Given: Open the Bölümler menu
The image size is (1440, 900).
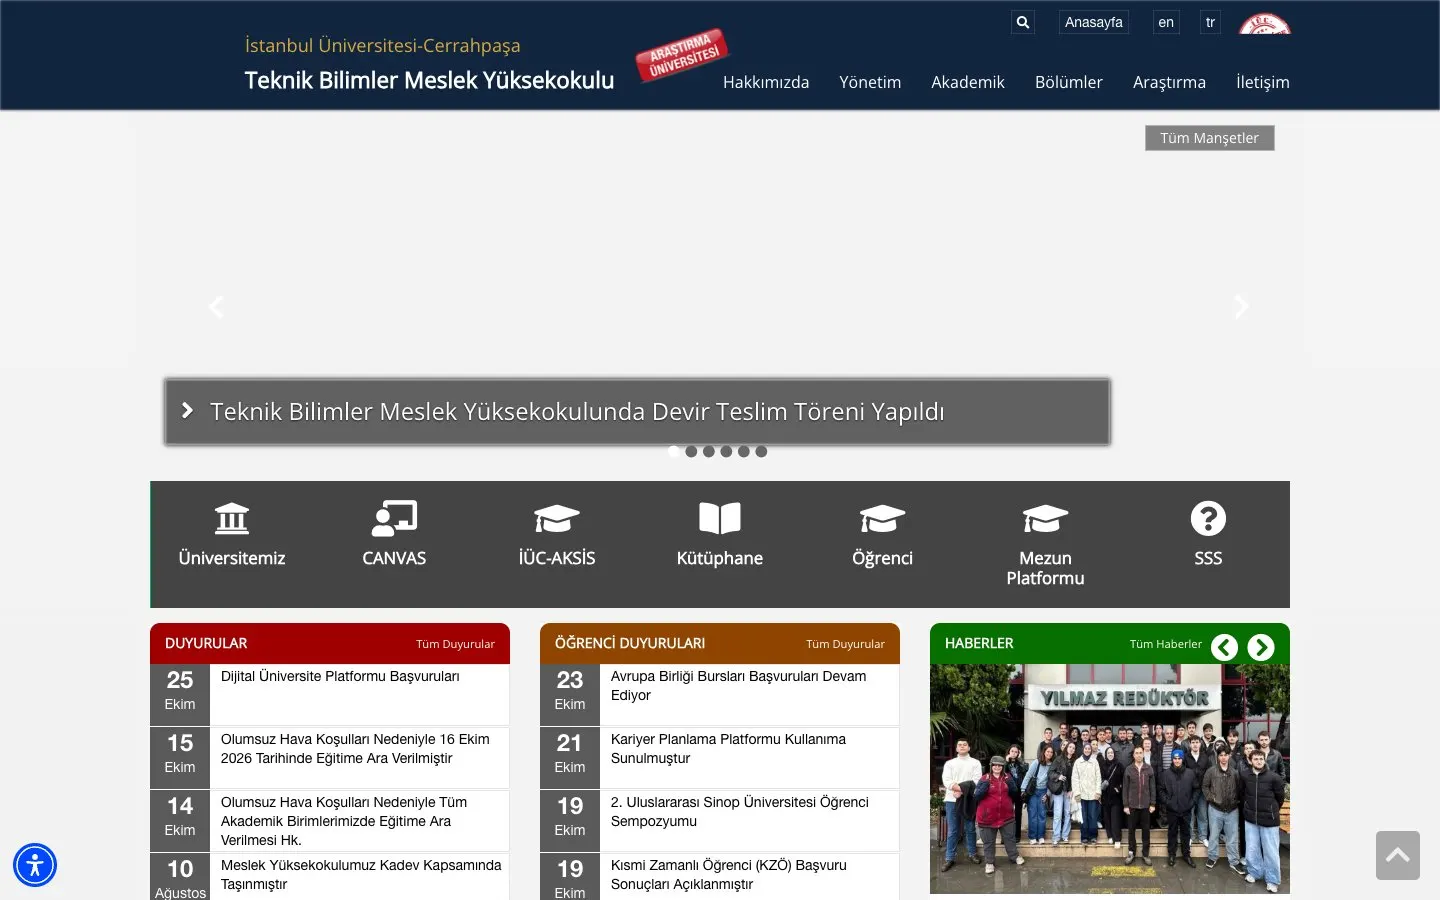Looking at the screenshot, I should point(1069,82).
